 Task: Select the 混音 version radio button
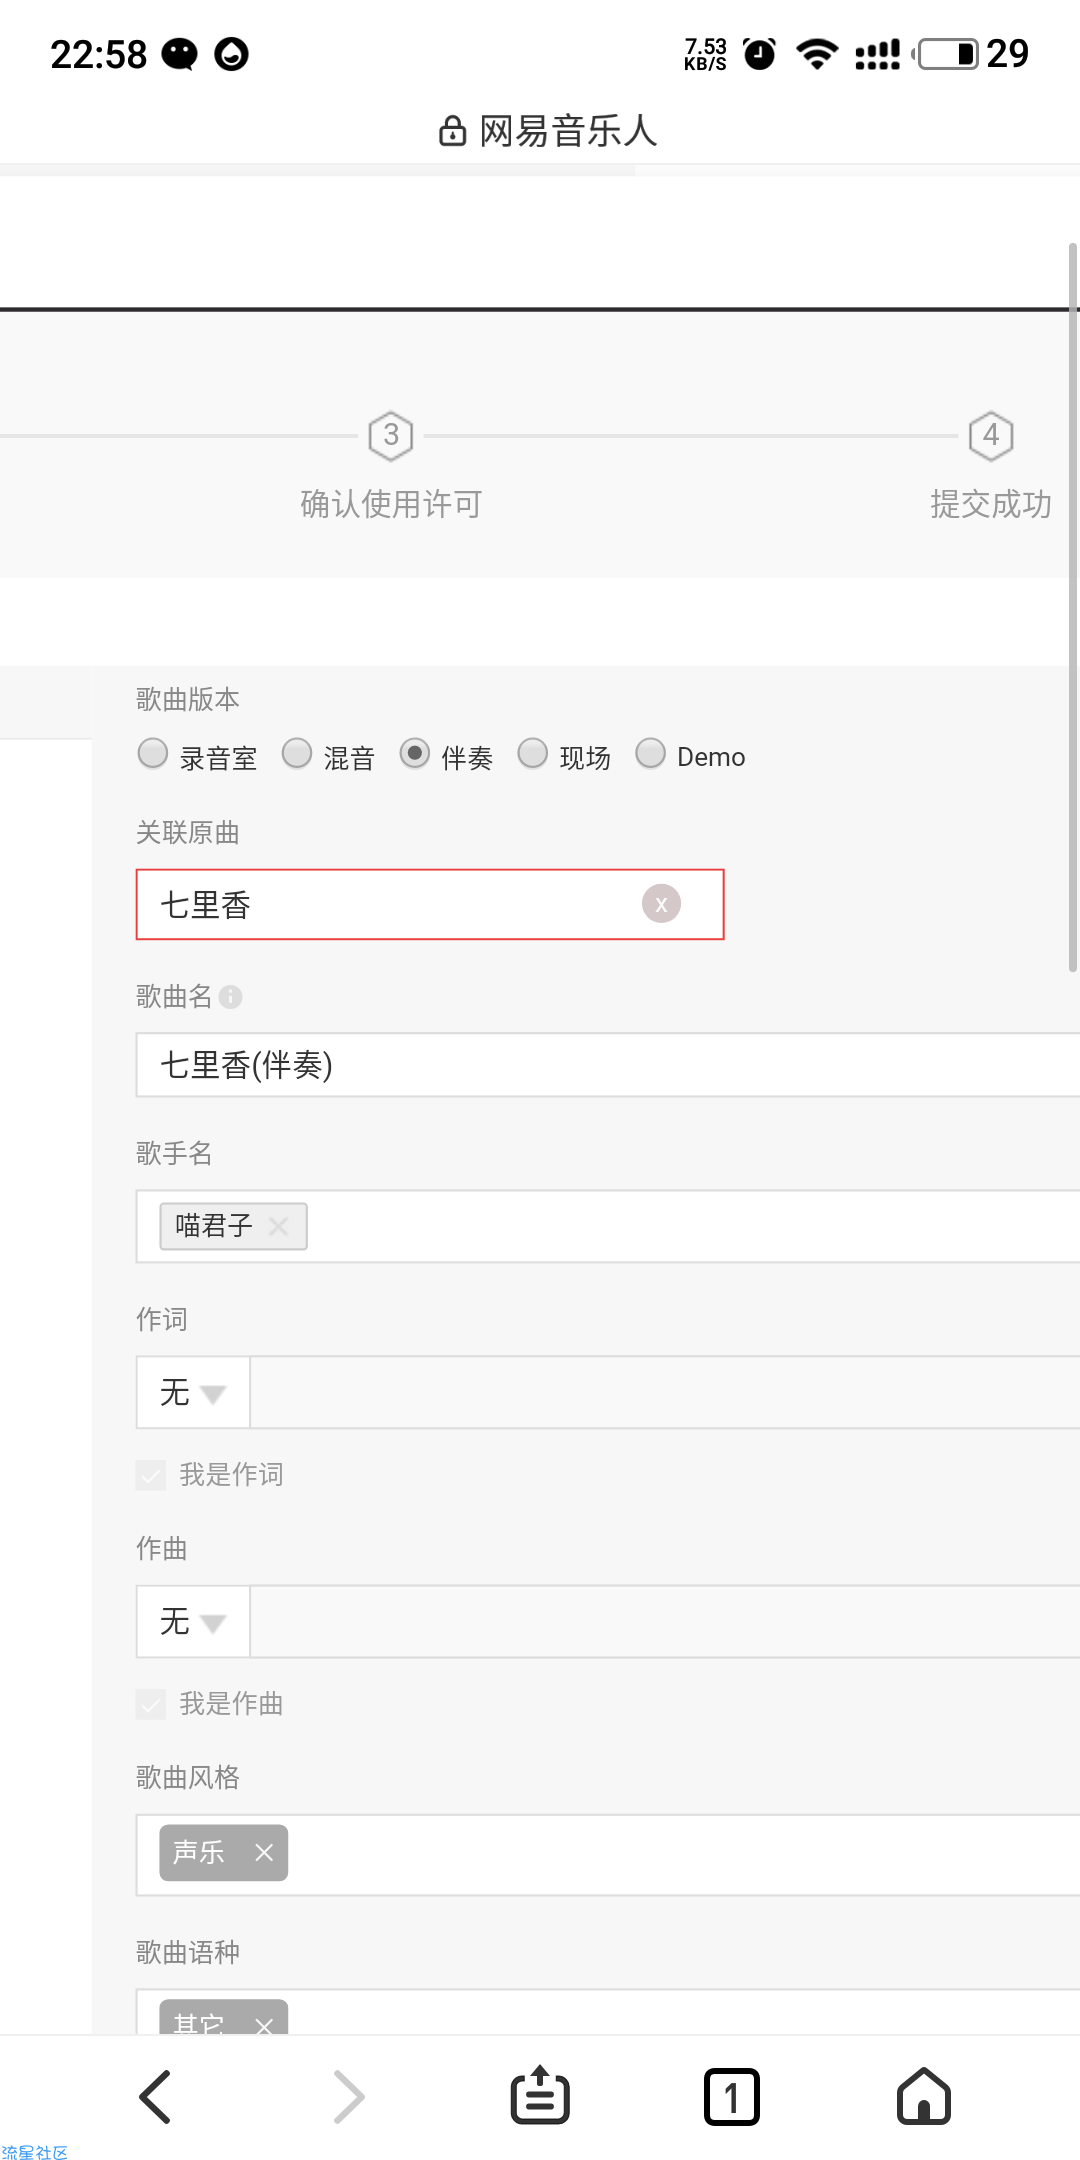pos(297,753)
